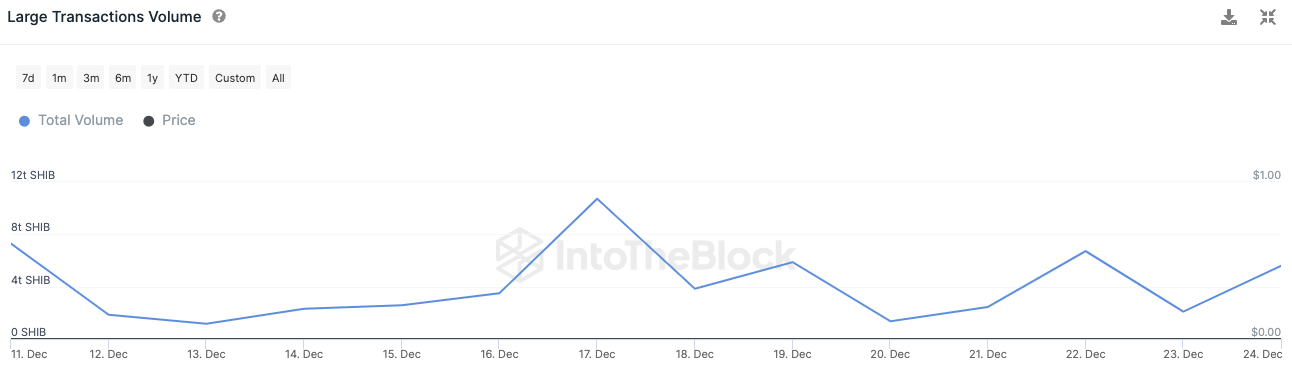This screenshot has width=1292, height=368.
Task: Download the chart data
Action: click(1229, 17)
